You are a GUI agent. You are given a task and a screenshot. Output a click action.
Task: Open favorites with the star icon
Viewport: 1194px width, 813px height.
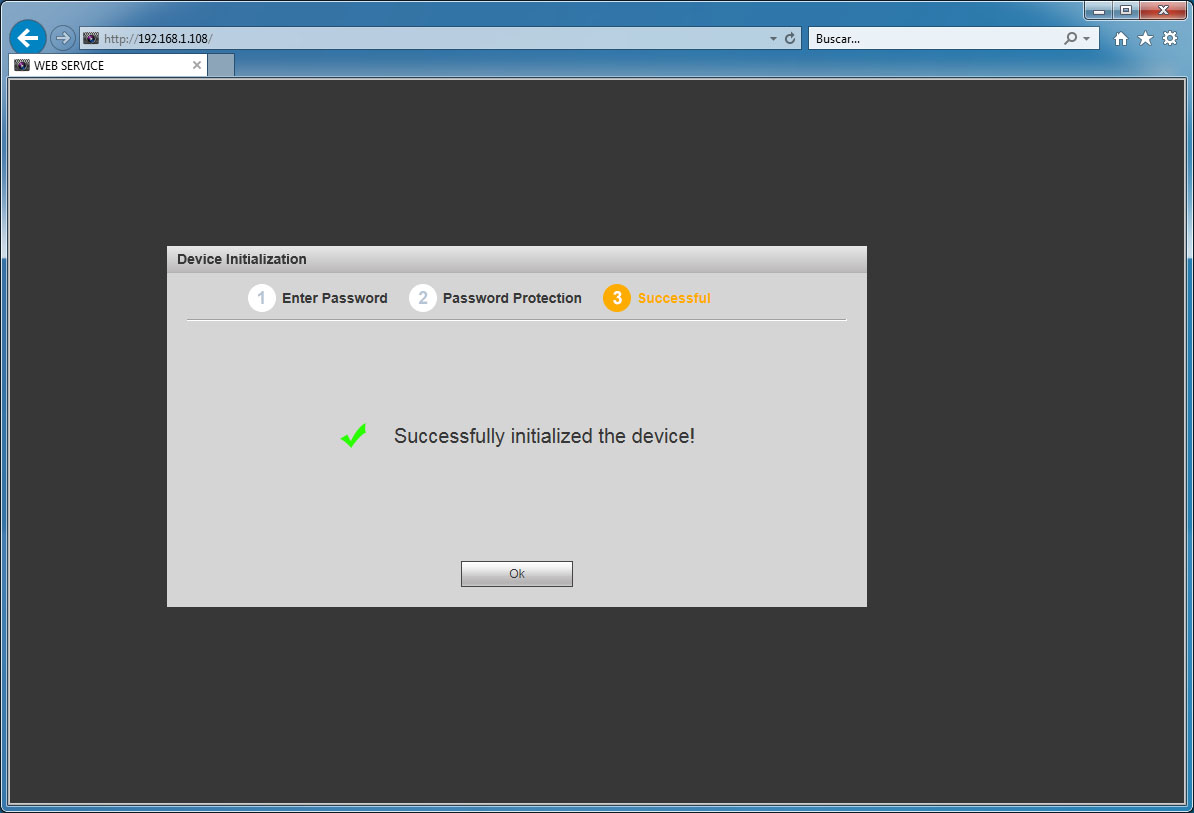point(1145,38)
